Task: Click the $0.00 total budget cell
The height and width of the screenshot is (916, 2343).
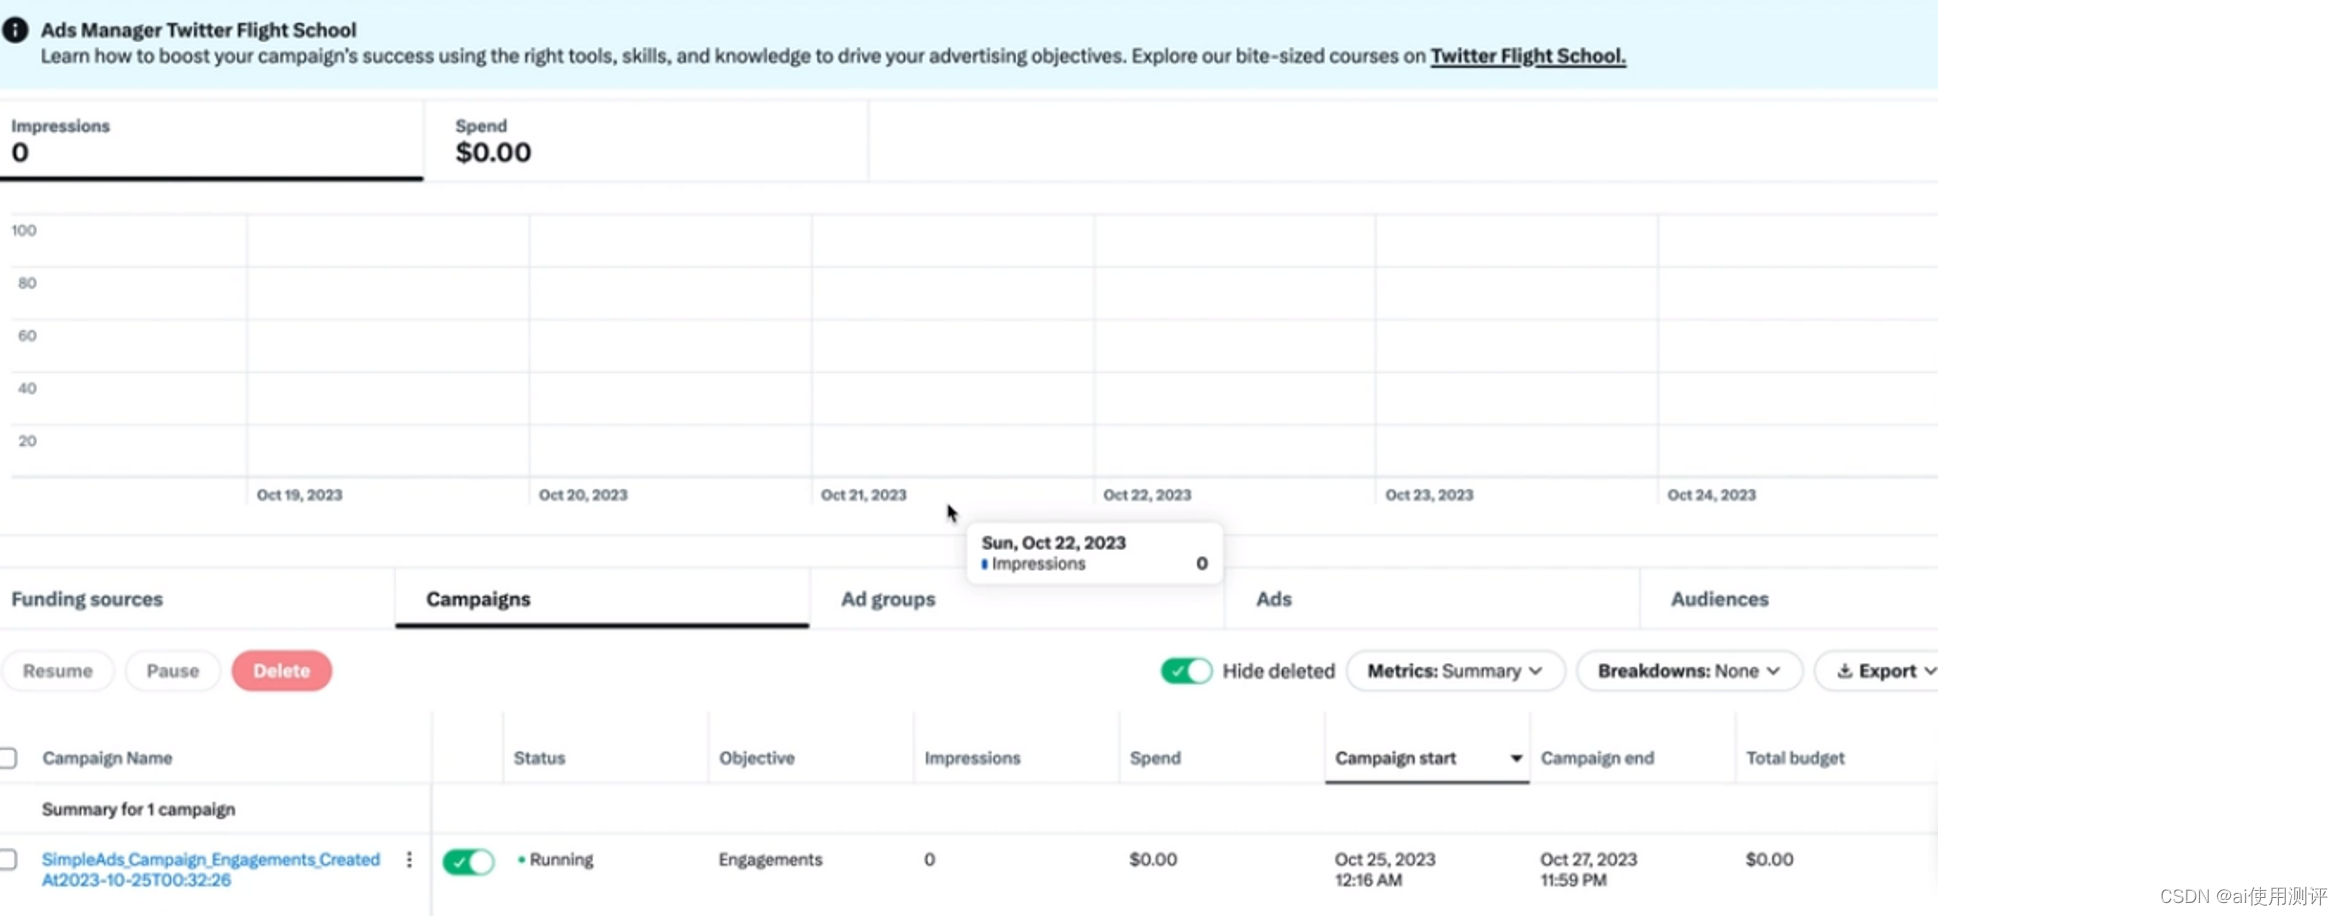Action: (1769, 860)
